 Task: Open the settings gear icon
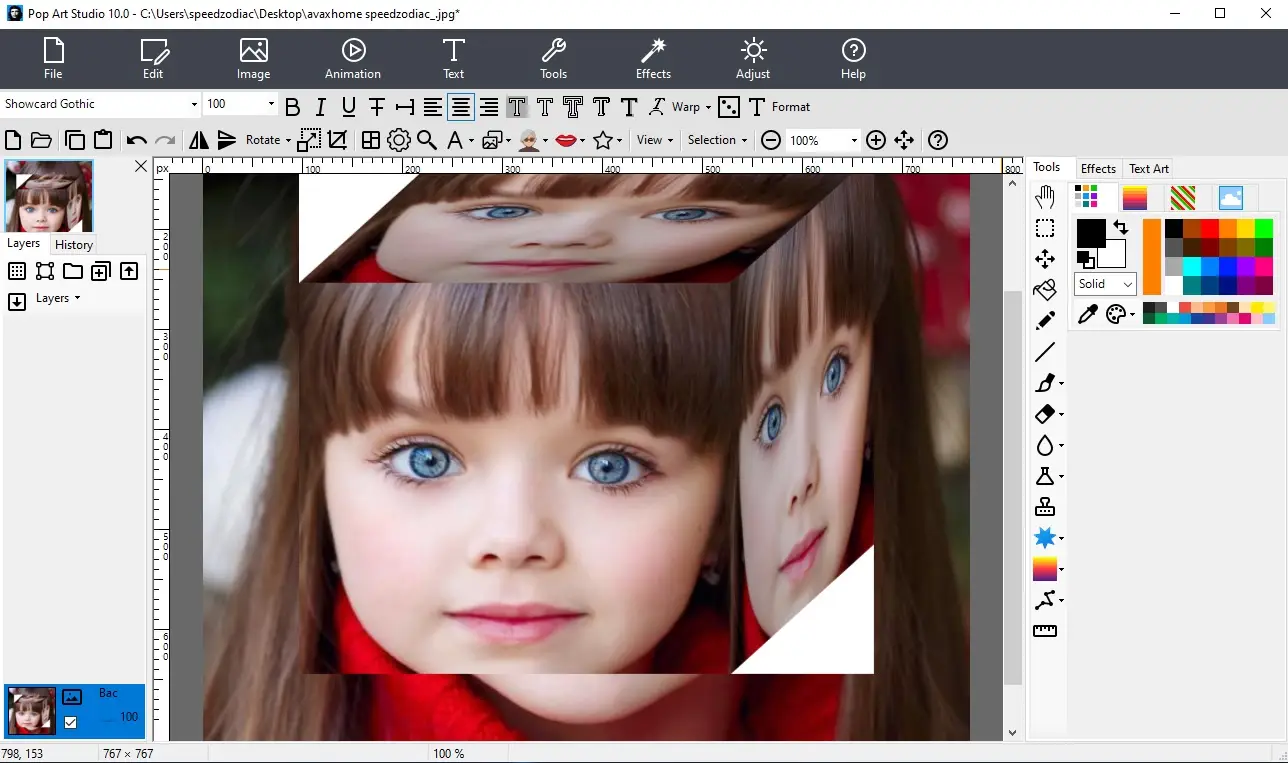(399, 140)
